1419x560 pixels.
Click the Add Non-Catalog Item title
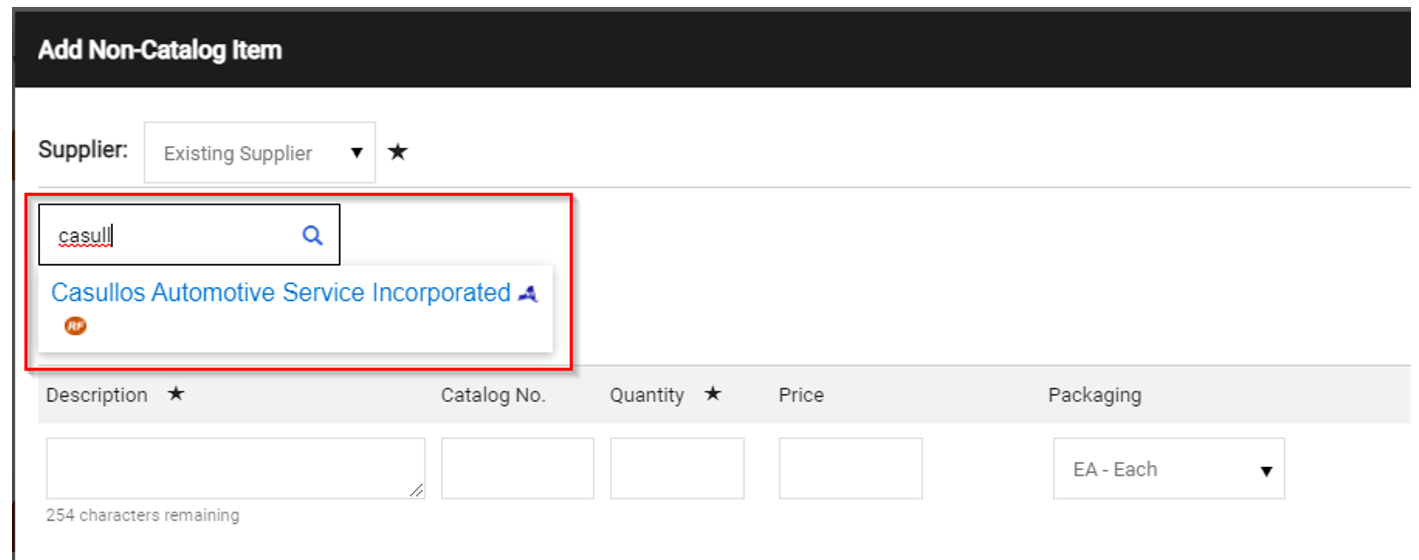tap(160, 50)
